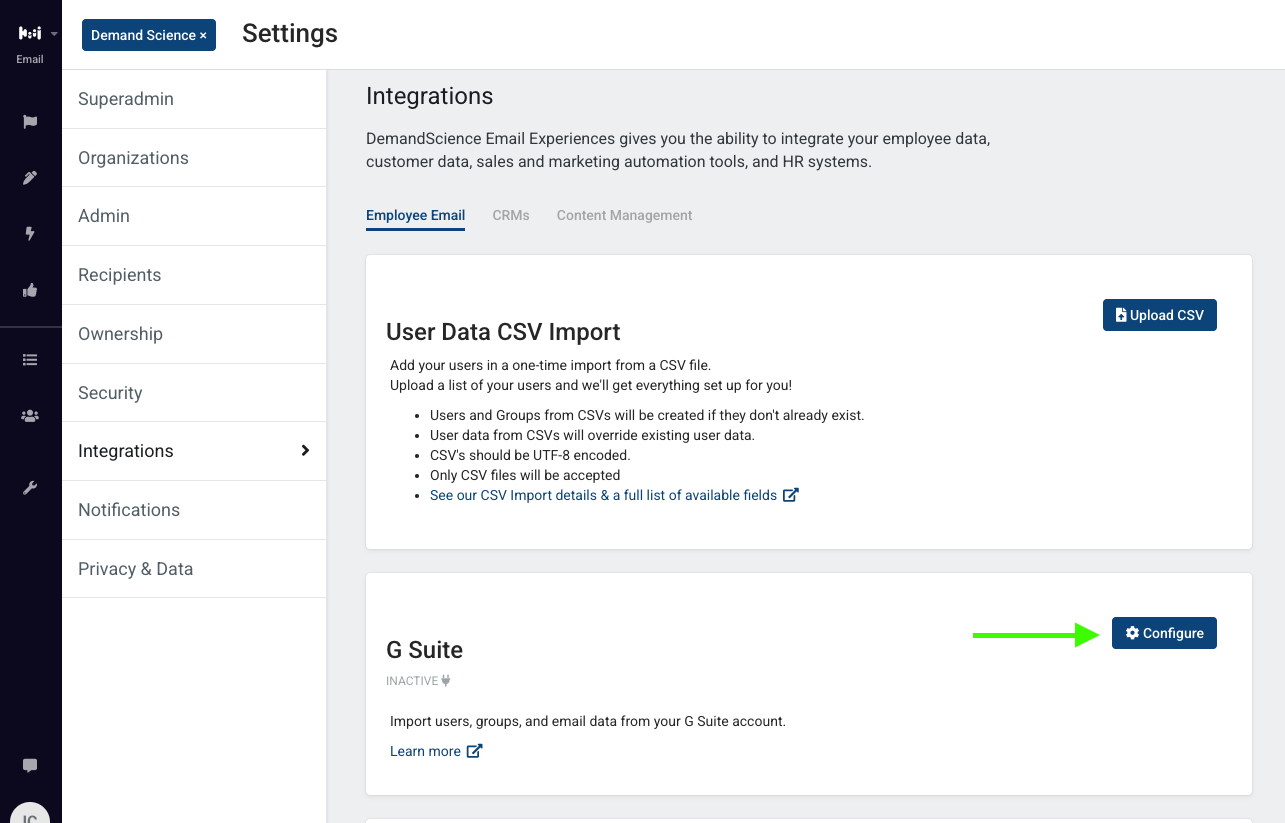Click the flag icon in left sidebar
The width and height of the screenshot is (1285, 823).
tap(30, 122)
